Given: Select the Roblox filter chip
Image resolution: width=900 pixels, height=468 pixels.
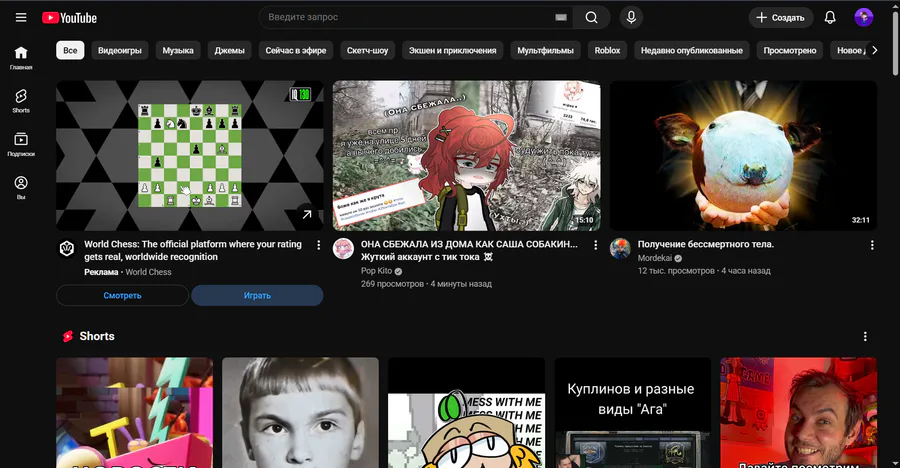Looking at the screenshot, I should click(607, 51).
